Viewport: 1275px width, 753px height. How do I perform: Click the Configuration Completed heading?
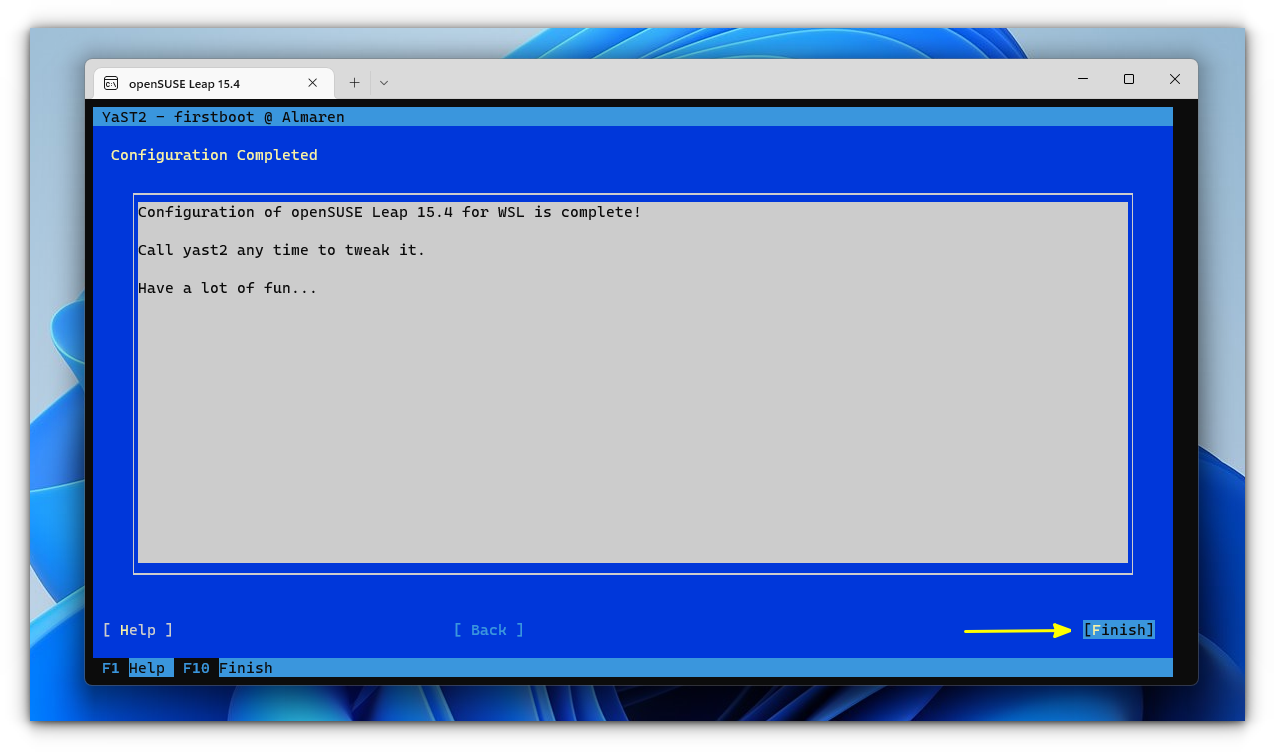213,155
